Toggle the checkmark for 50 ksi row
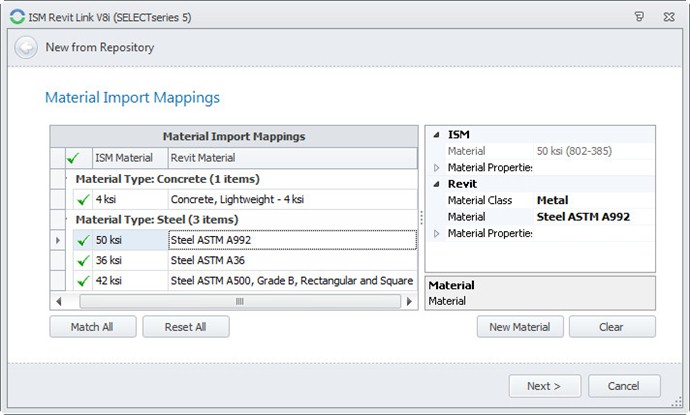Screen dimensions: 690x415 point(83,240)
